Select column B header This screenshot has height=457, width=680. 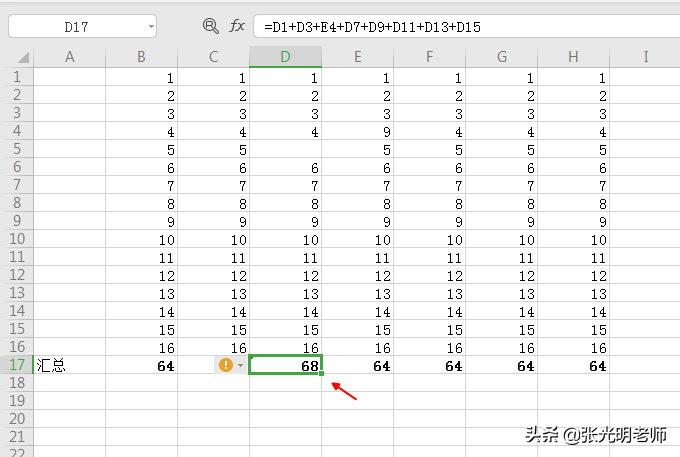point(141,57)
